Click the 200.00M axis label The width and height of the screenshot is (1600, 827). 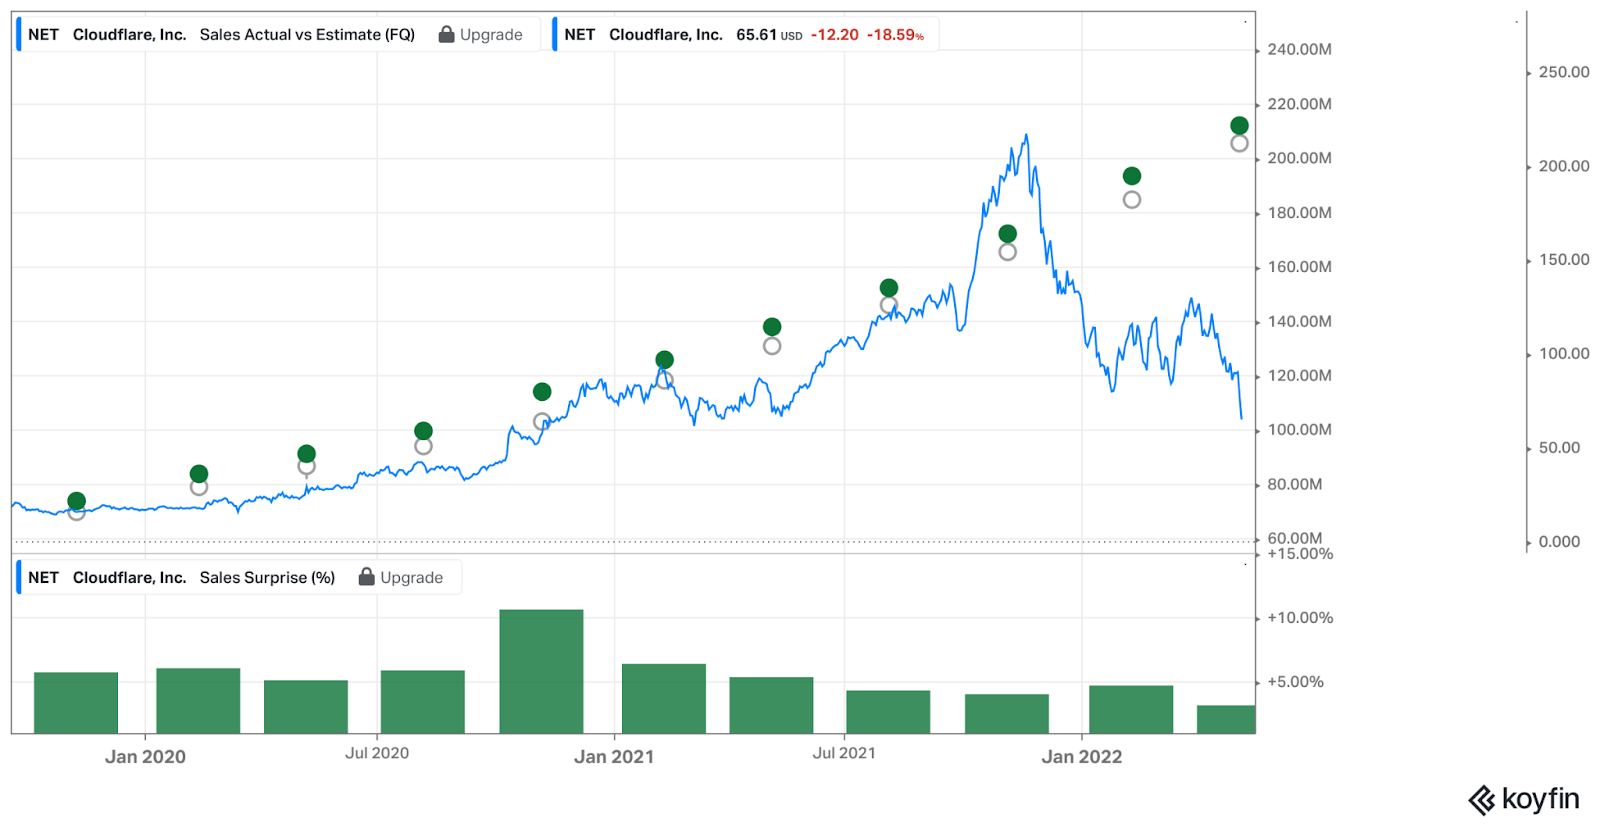[1299, 158]
